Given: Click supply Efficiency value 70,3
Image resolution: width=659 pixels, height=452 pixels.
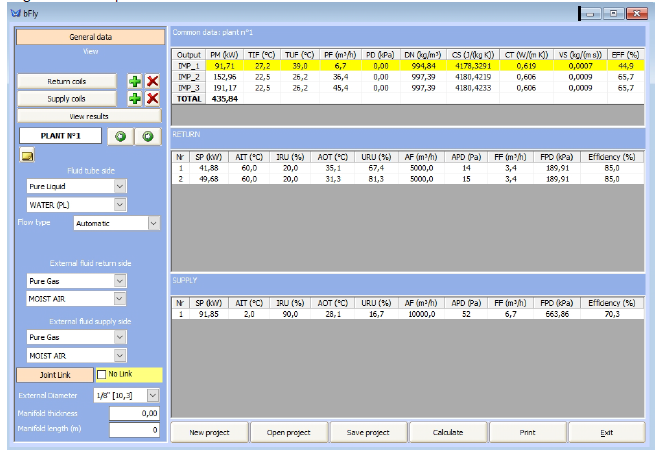Looking at the screenshot, I should click(x=612, y=314).
